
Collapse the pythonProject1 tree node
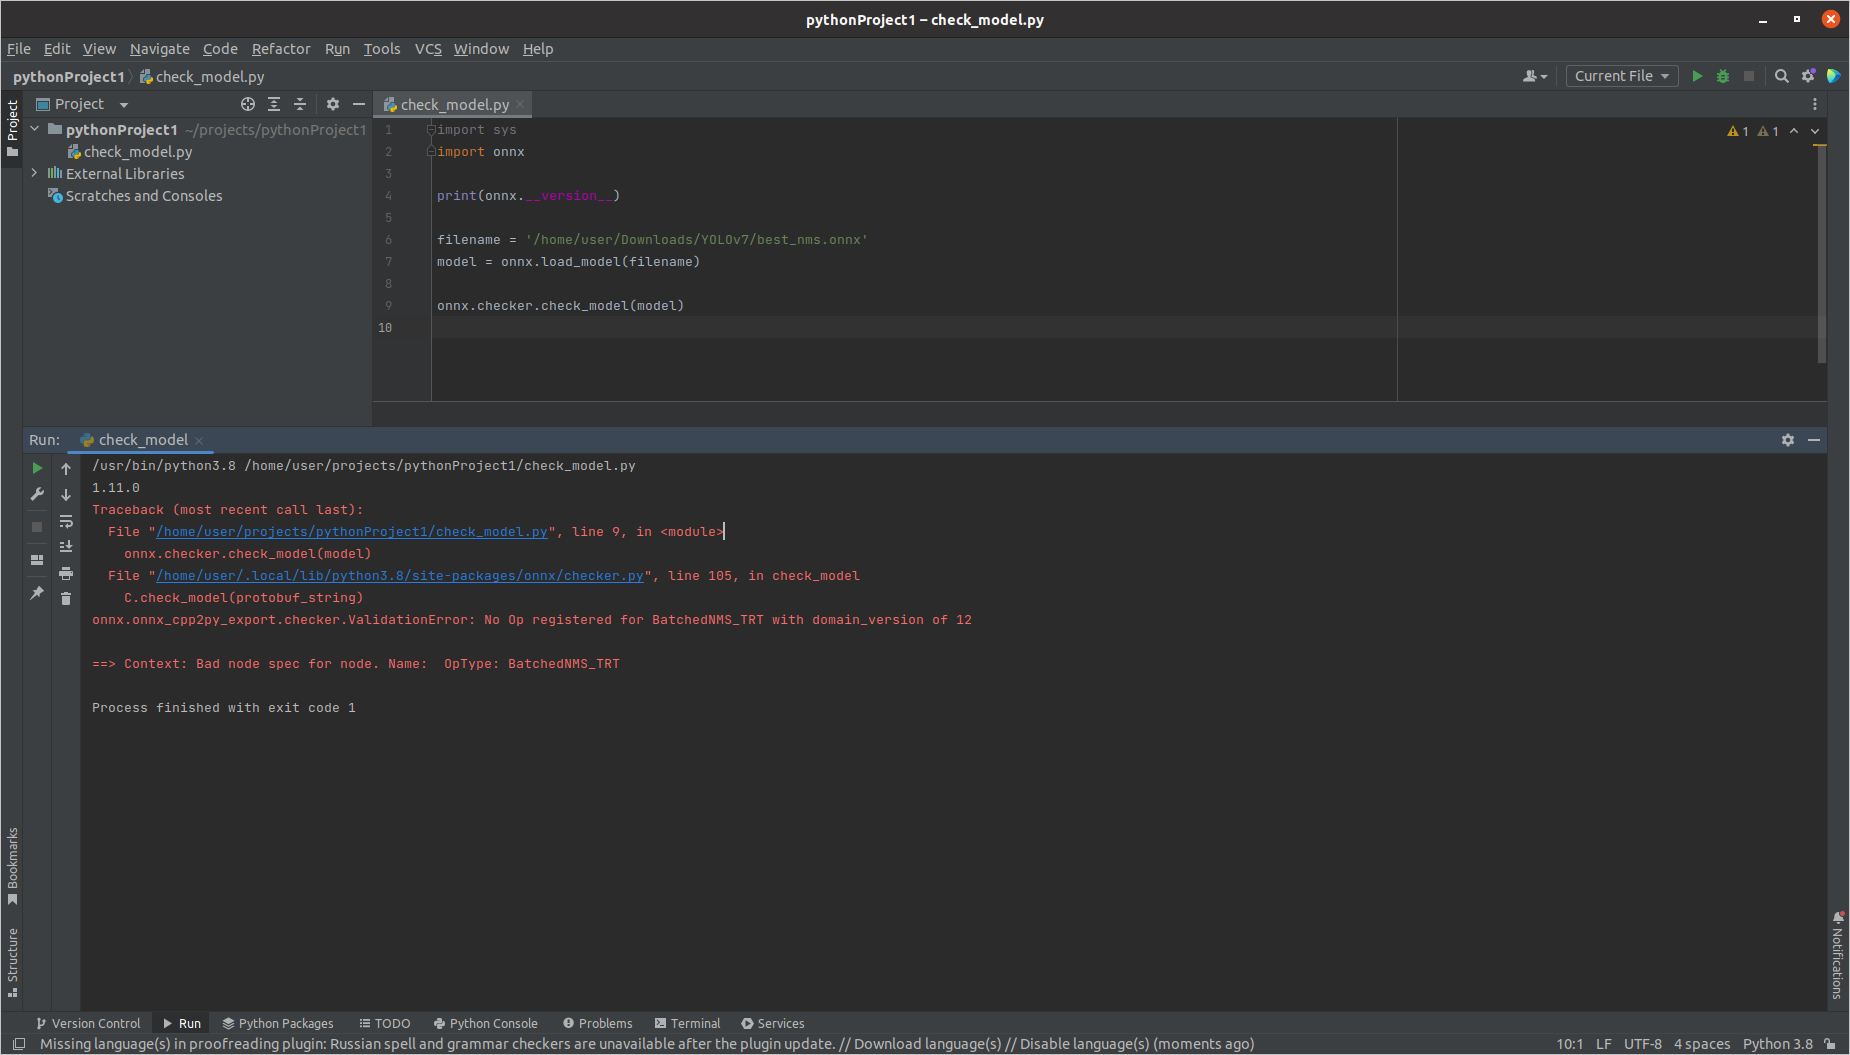click(x=34, y=129)
